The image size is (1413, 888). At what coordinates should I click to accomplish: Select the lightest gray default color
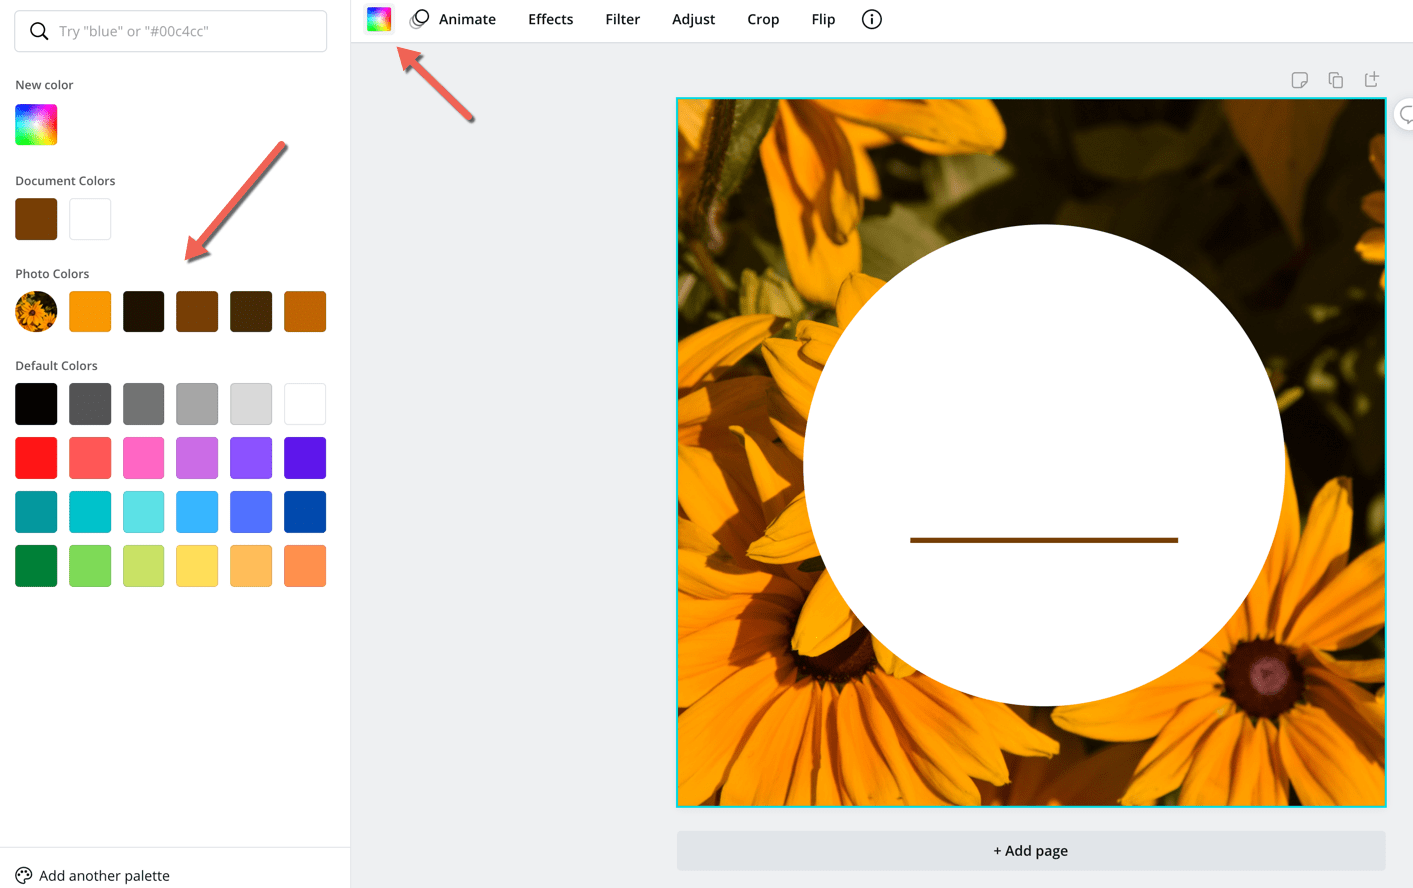click(x=251, y=404)
